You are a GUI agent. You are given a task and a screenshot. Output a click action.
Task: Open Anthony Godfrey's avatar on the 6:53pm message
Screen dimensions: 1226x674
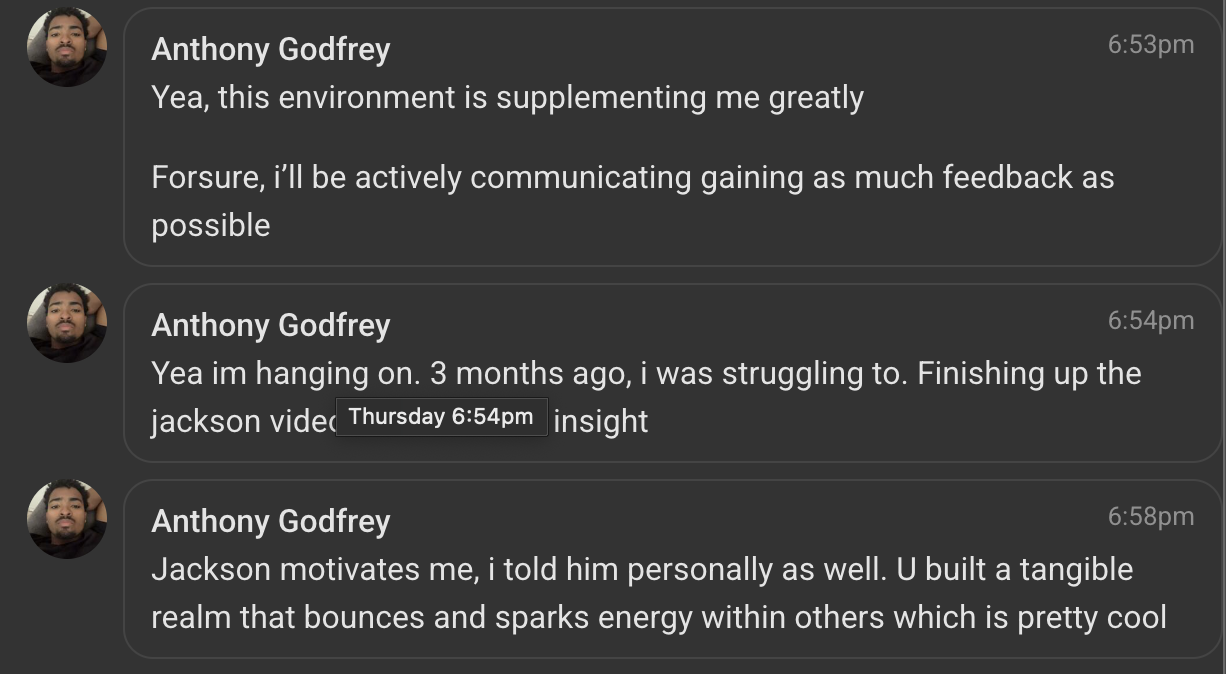[x=67, y=47]
